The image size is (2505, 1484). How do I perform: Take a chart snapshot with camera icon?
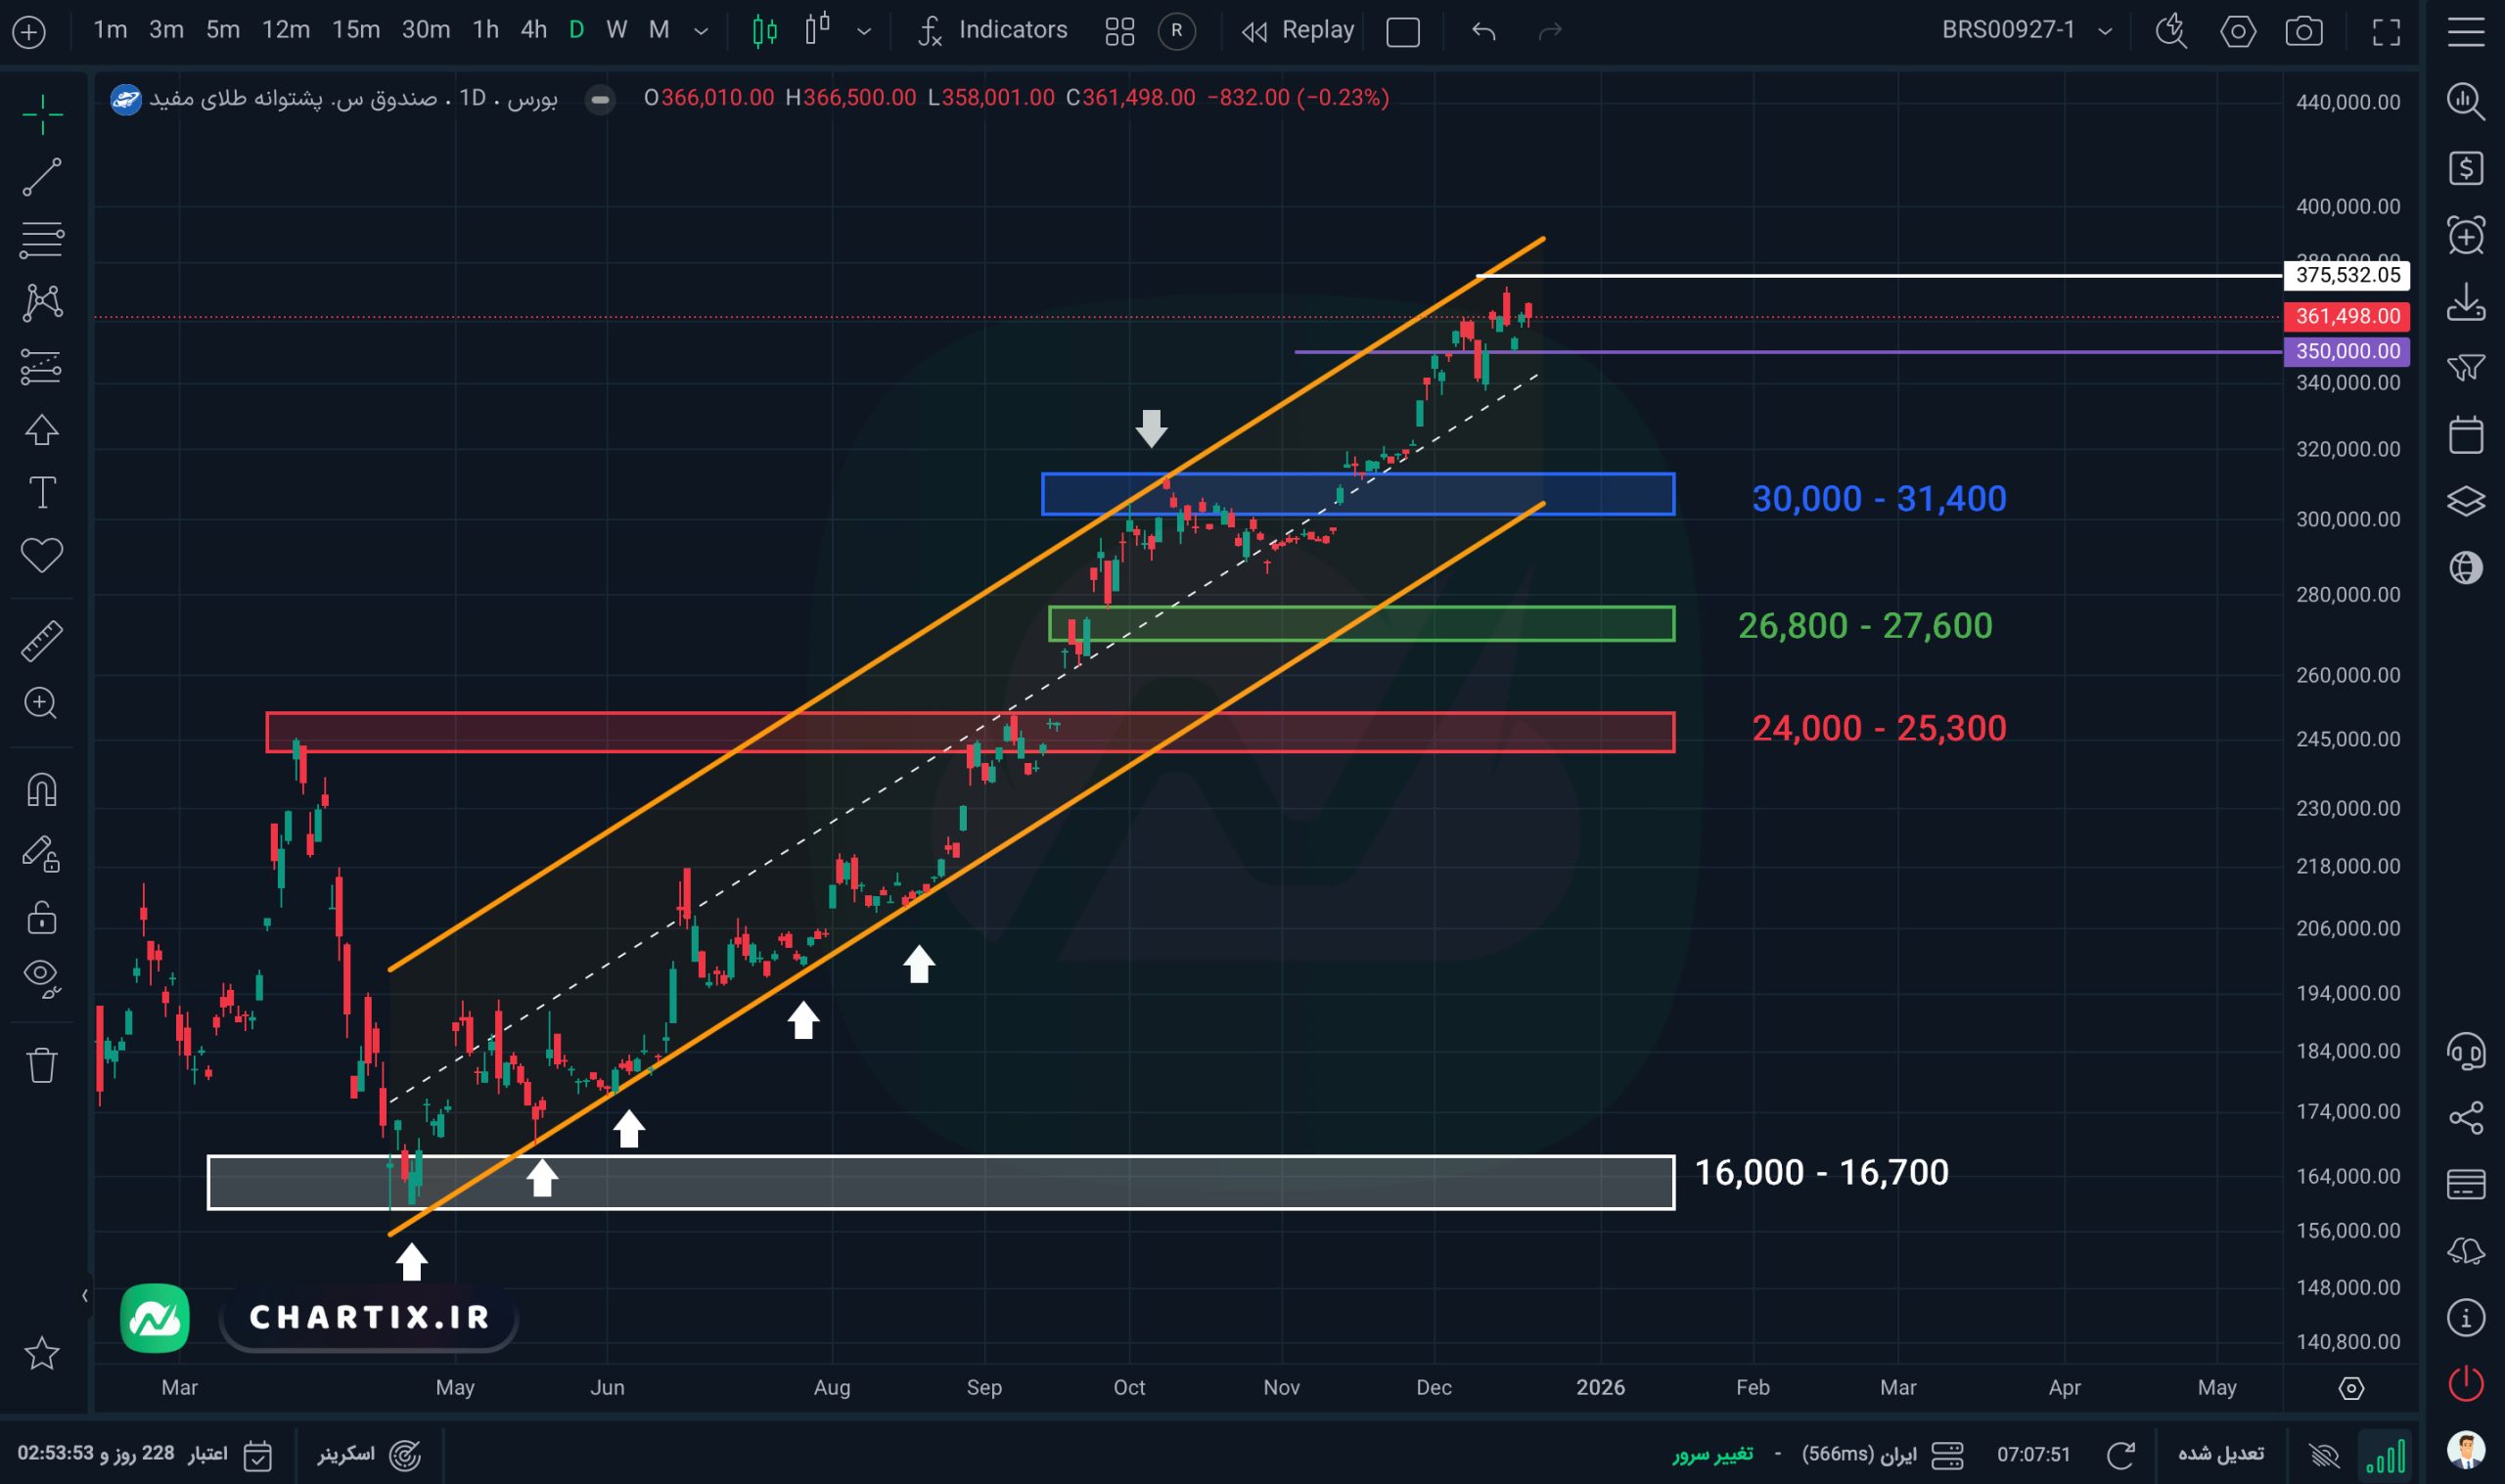(x=2304, y=31)
